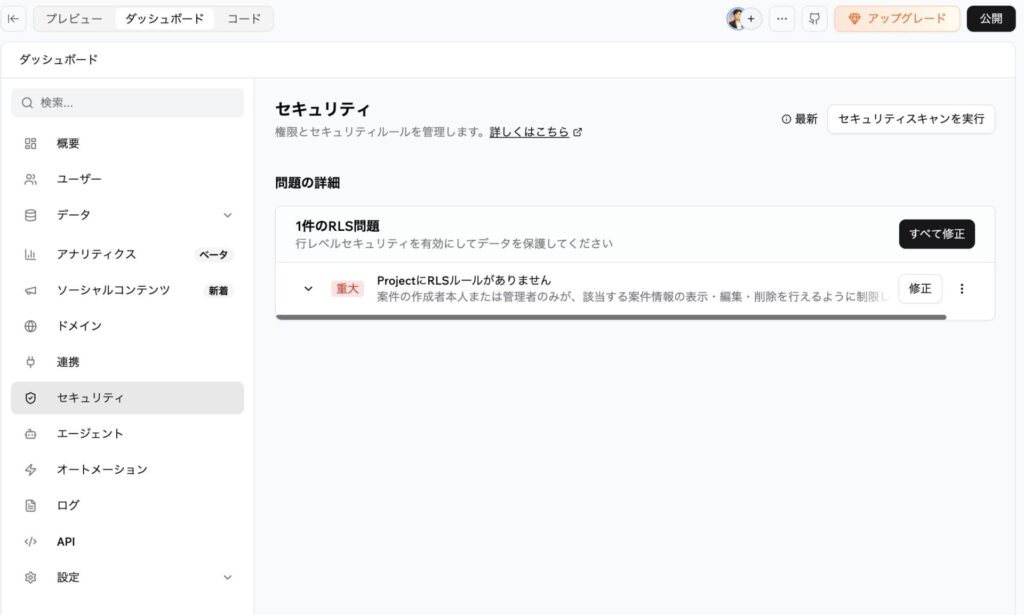Viewport: 1024px width, 615px height.
Task: Expand the 設定 section chevron
Action: tap(227, 577)
